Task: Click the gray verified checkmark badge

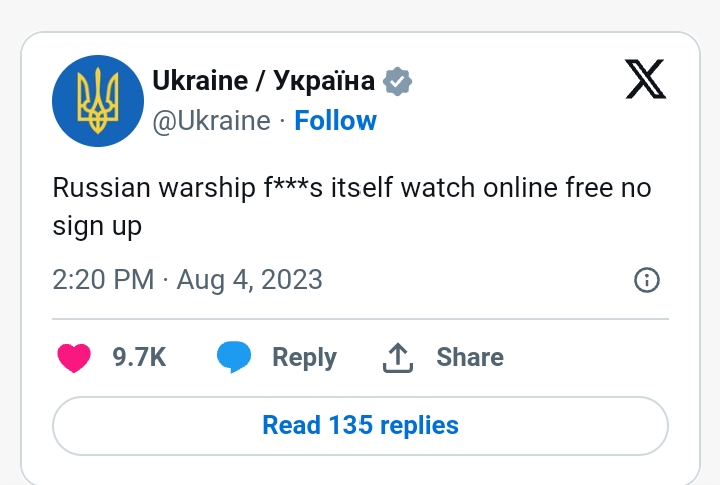Action: coord(397,81)
